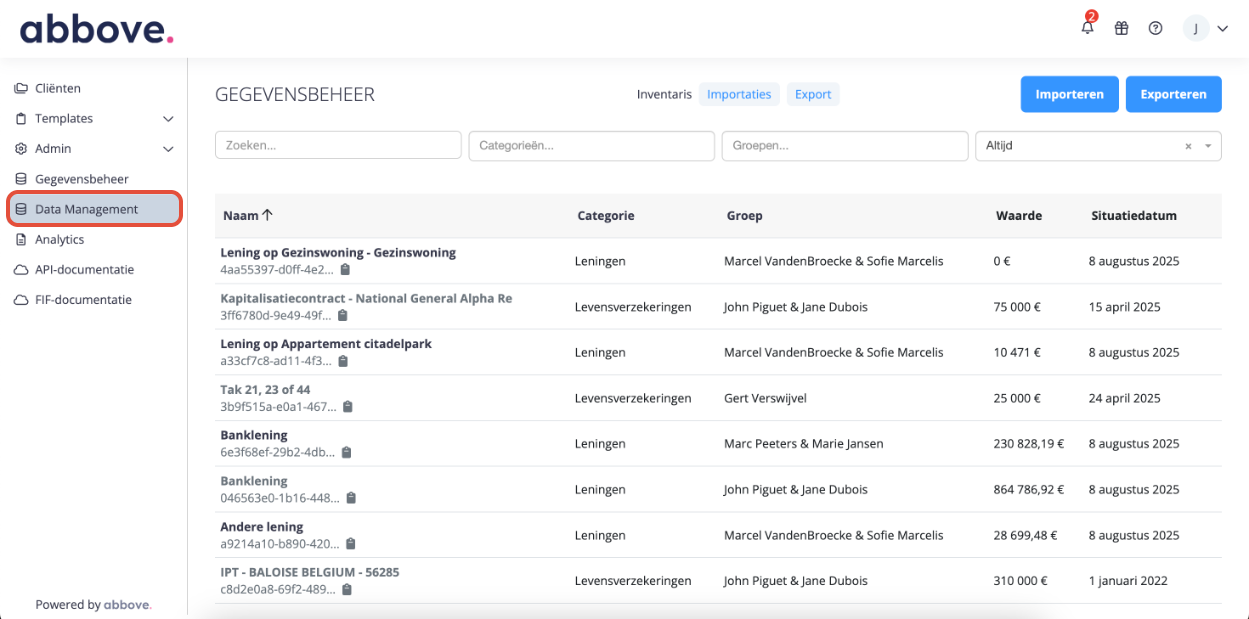The width and height of the screenshot is (1249, 619).
Task: Open the Categorieën filter dropdown
Action: pos(591,145)
